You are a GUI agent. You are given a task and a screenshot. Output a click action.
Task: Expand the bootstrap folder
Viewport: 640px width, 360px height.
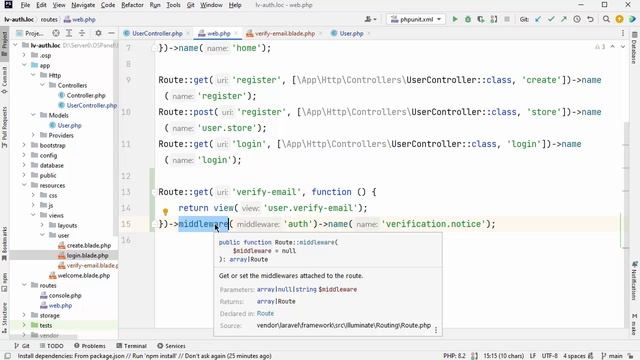[x=24, y=145]
